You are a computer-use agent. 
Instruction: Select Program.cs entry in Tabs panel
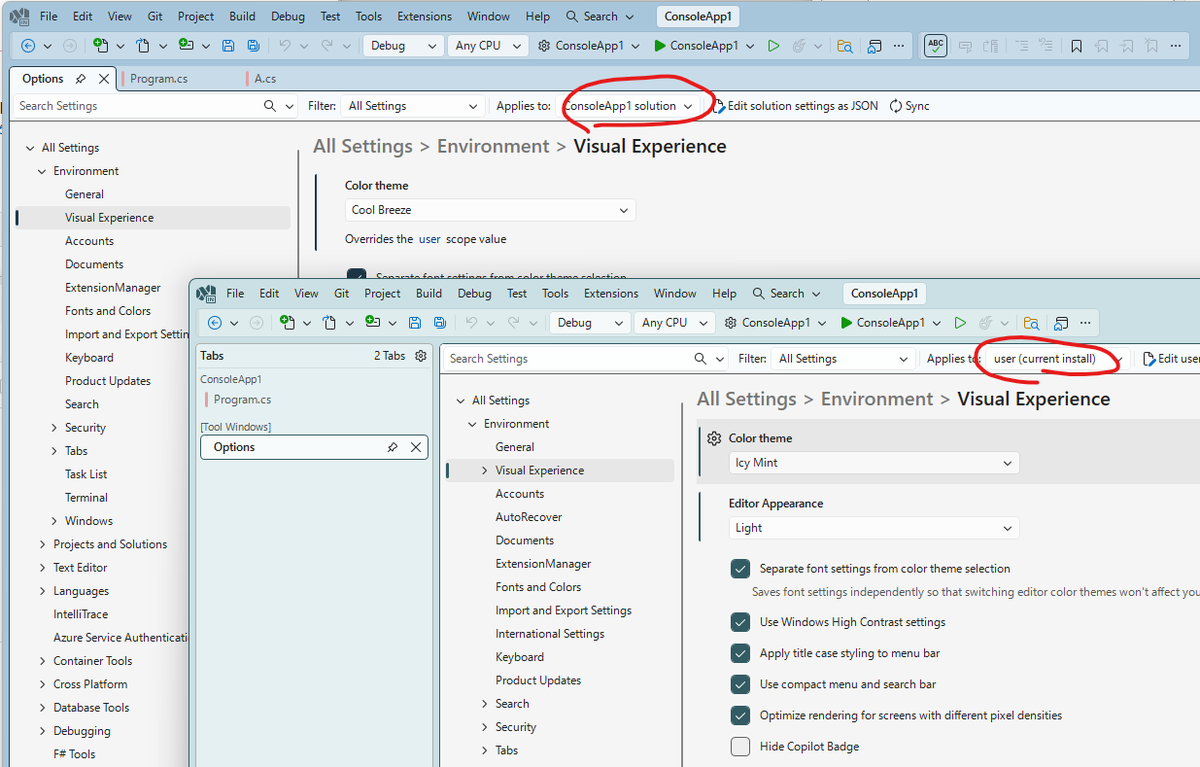pyautogui.click(x=243, y=400)
